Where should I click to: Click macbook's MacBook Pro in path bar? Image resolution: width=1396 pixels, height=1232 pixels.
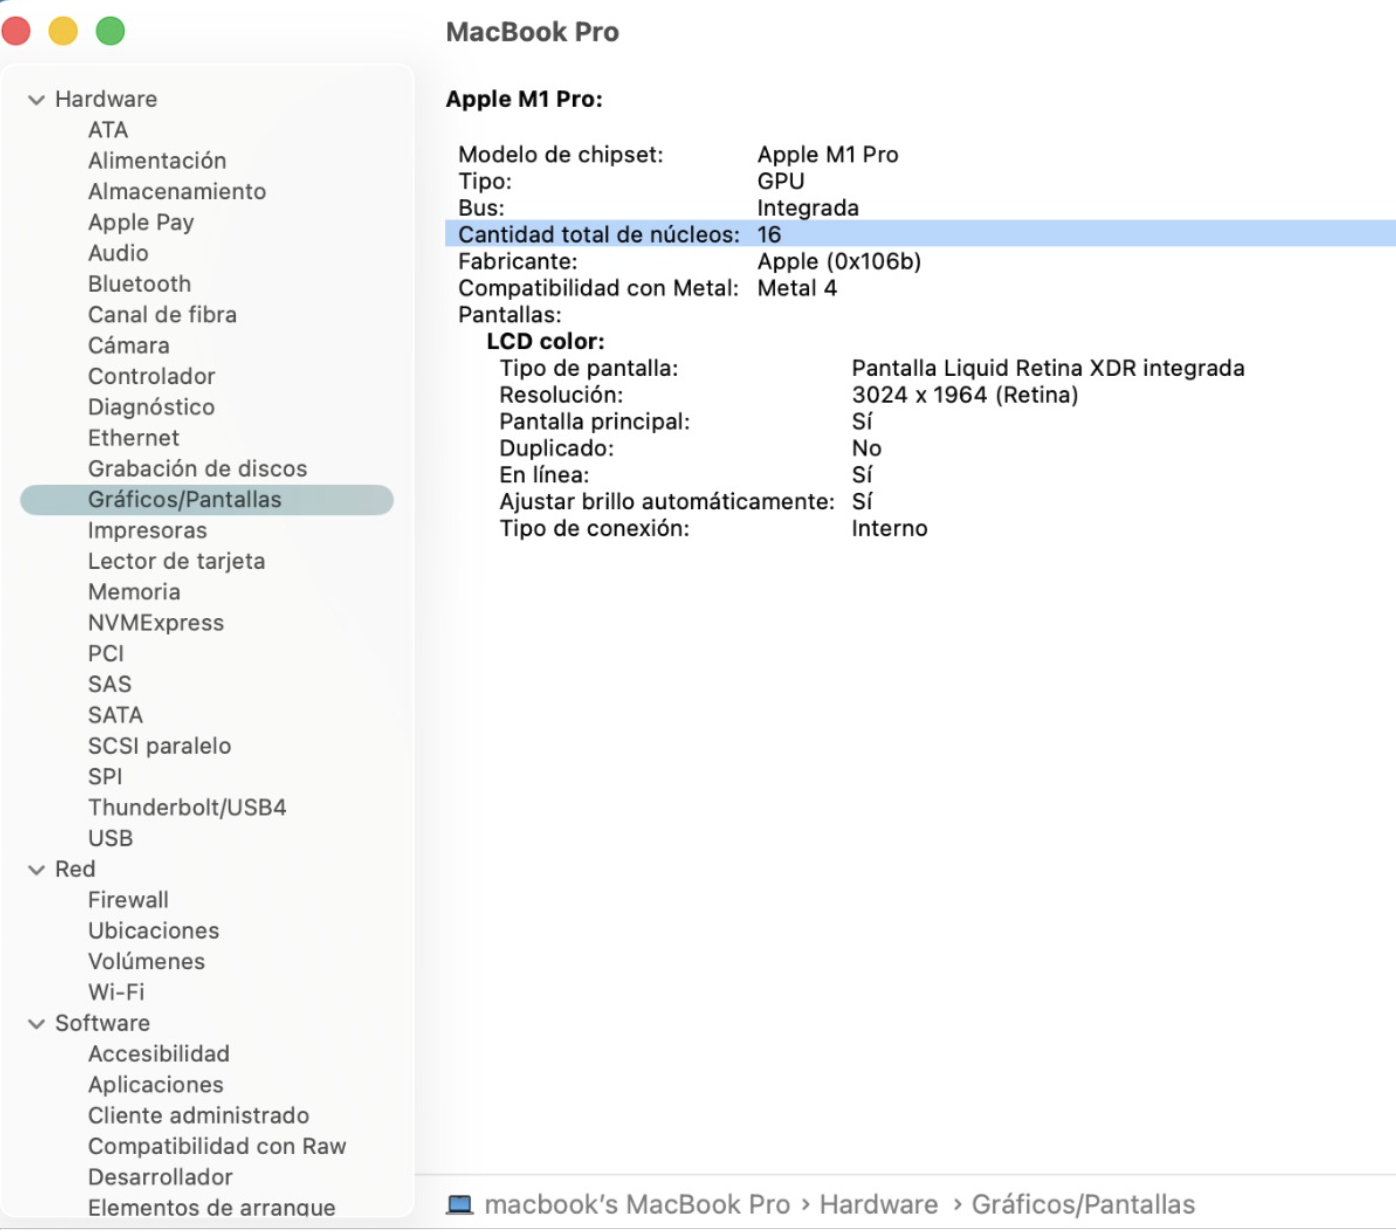point(637,1205)
